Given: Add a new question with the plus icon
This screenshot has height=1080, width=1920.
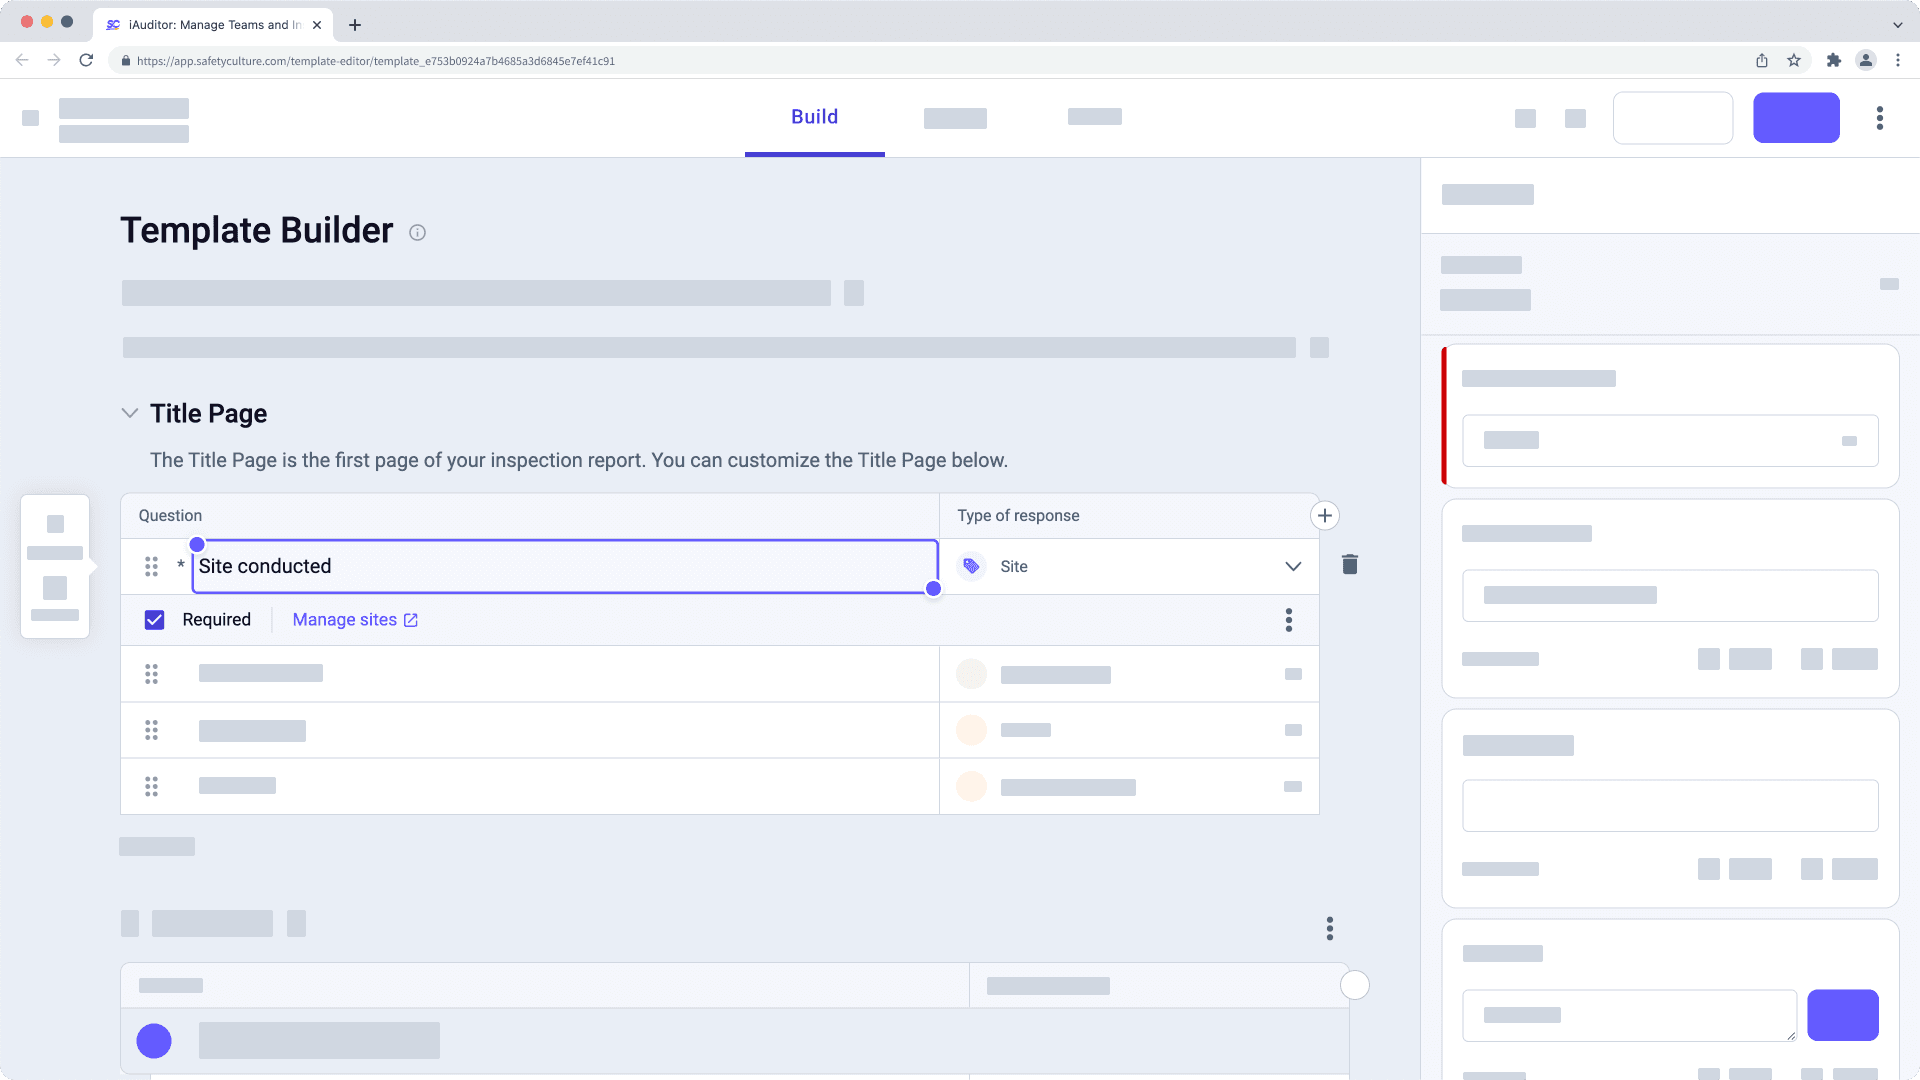Looking at the screenshot, I should [x=1324, y=515].
